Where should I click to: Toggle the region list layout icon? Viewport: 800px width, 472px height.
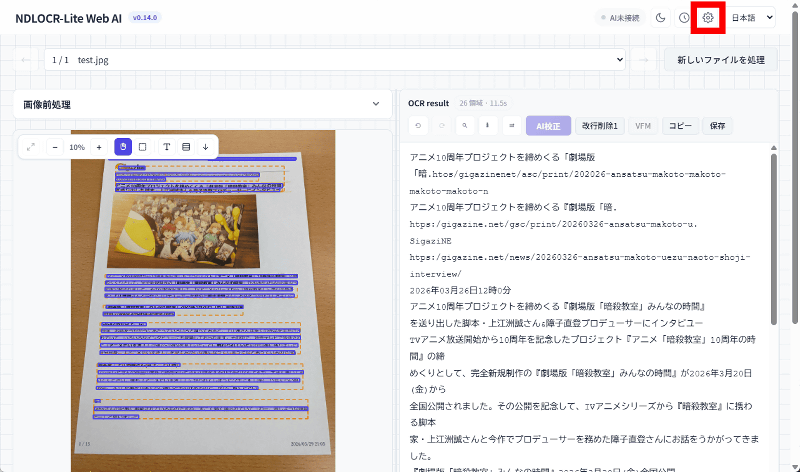click(x=186, y=147)
